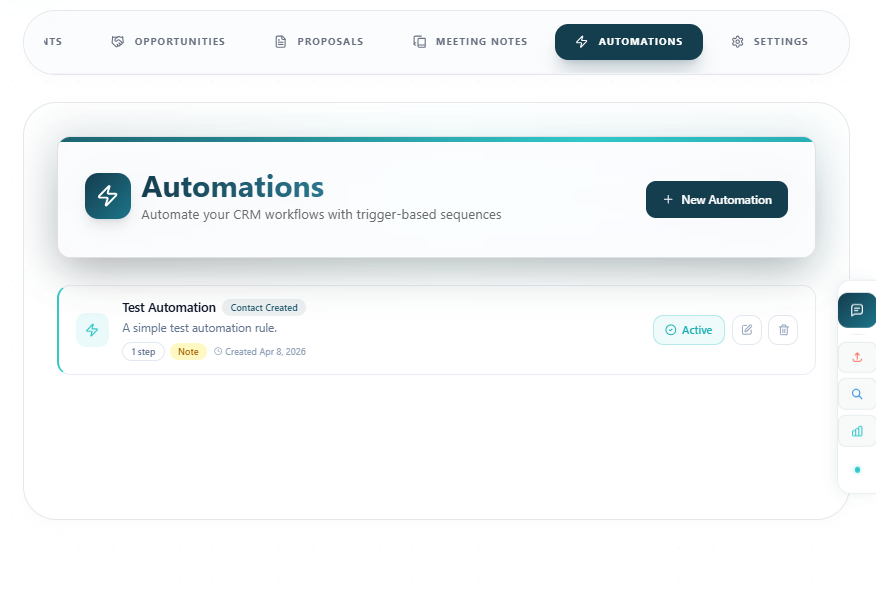
Task: Open the Note action badge
Action: coord(188,351)
